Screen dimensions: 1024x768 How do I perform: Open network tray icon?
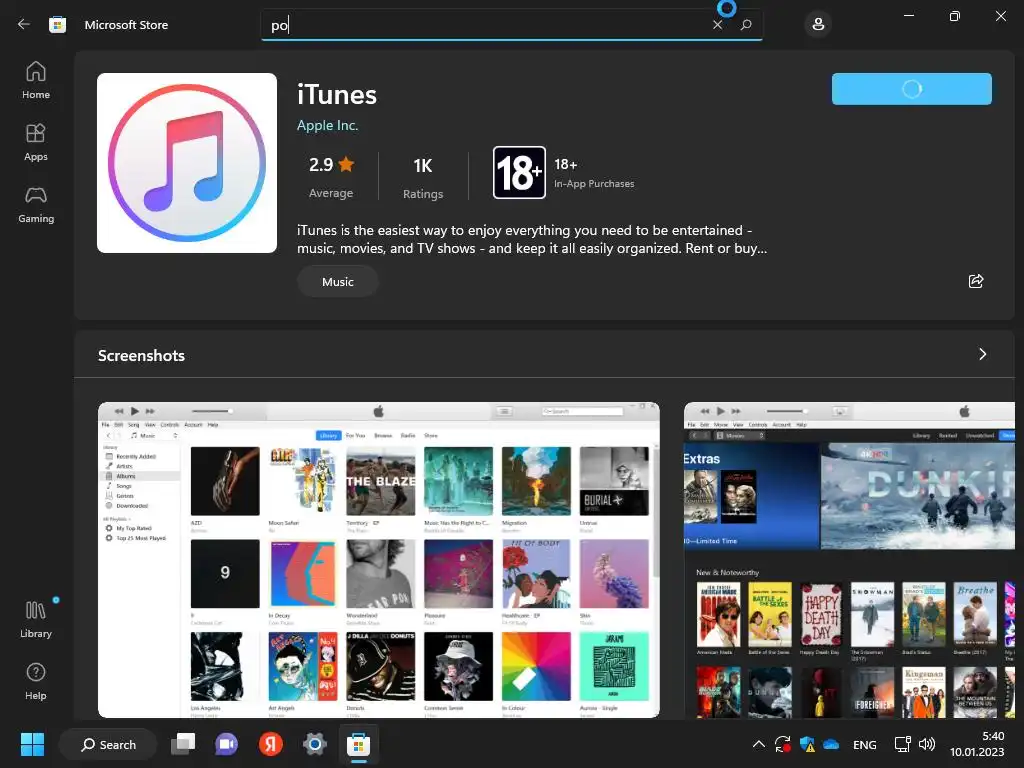click(903, 744)
